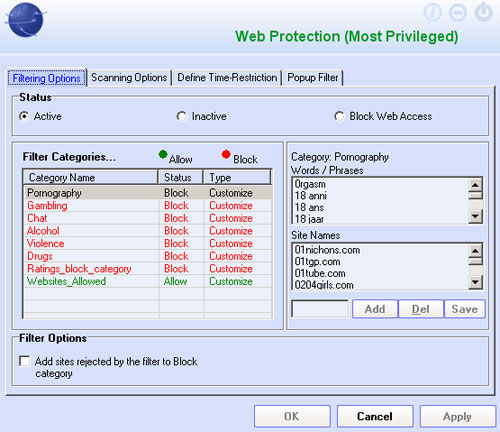Open the Scanning Options tab
This screenshot has height=432, width=500.
[x=129, y=78]
